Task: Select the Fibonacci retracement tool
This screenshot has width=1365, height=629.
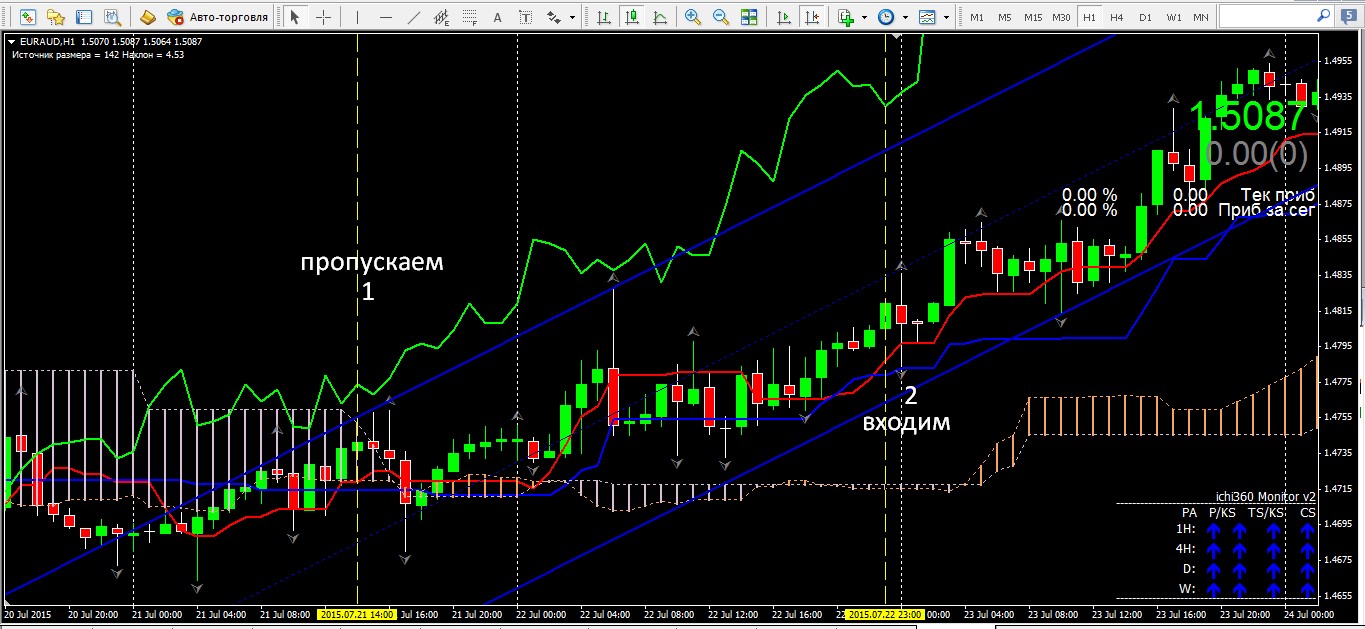Action: 469,17
